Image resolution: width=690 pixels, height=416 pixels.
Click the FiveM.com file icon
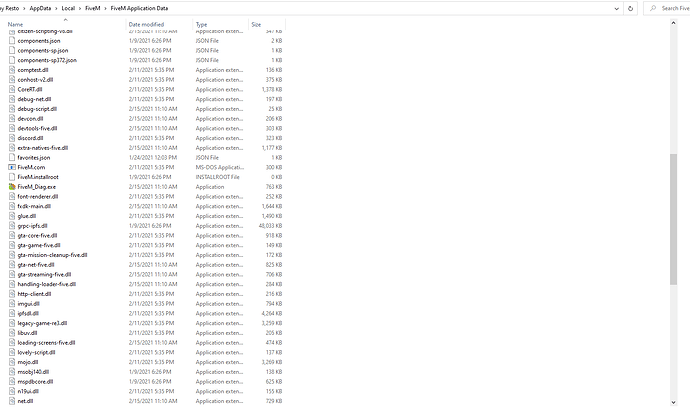coord(12,167)
